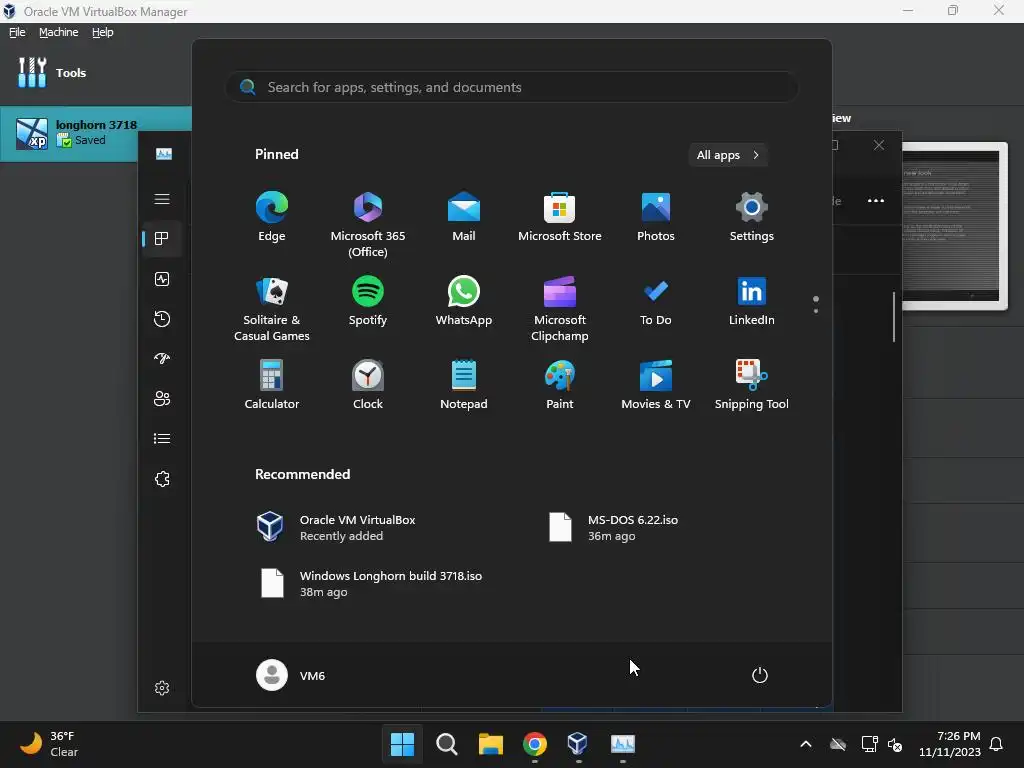This screenshot has height=768, width=1024.
Task: Launch Microsoft 365 (Office) app
Action: pyautogui.click(x=368, y=225)
